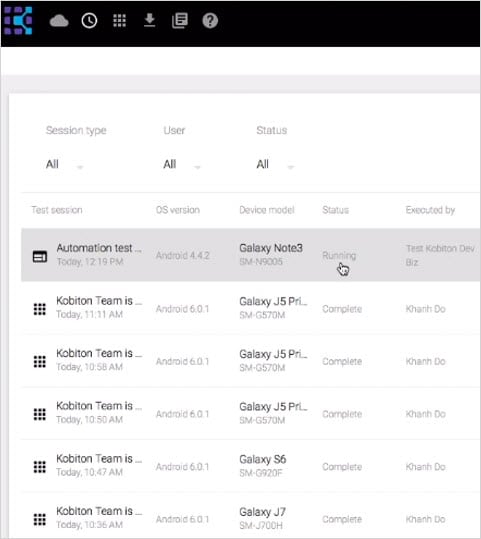481x539 pixels.
Task: Click the Galaxy Note3 device model
Action: pos(271,248)
